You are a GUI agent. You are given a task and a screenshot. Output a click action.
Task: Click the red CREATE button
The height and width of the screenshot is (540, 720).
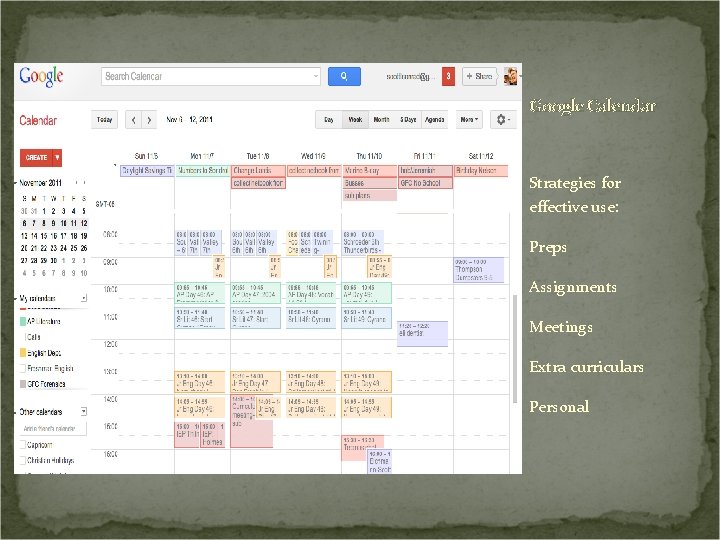(36, 158)
